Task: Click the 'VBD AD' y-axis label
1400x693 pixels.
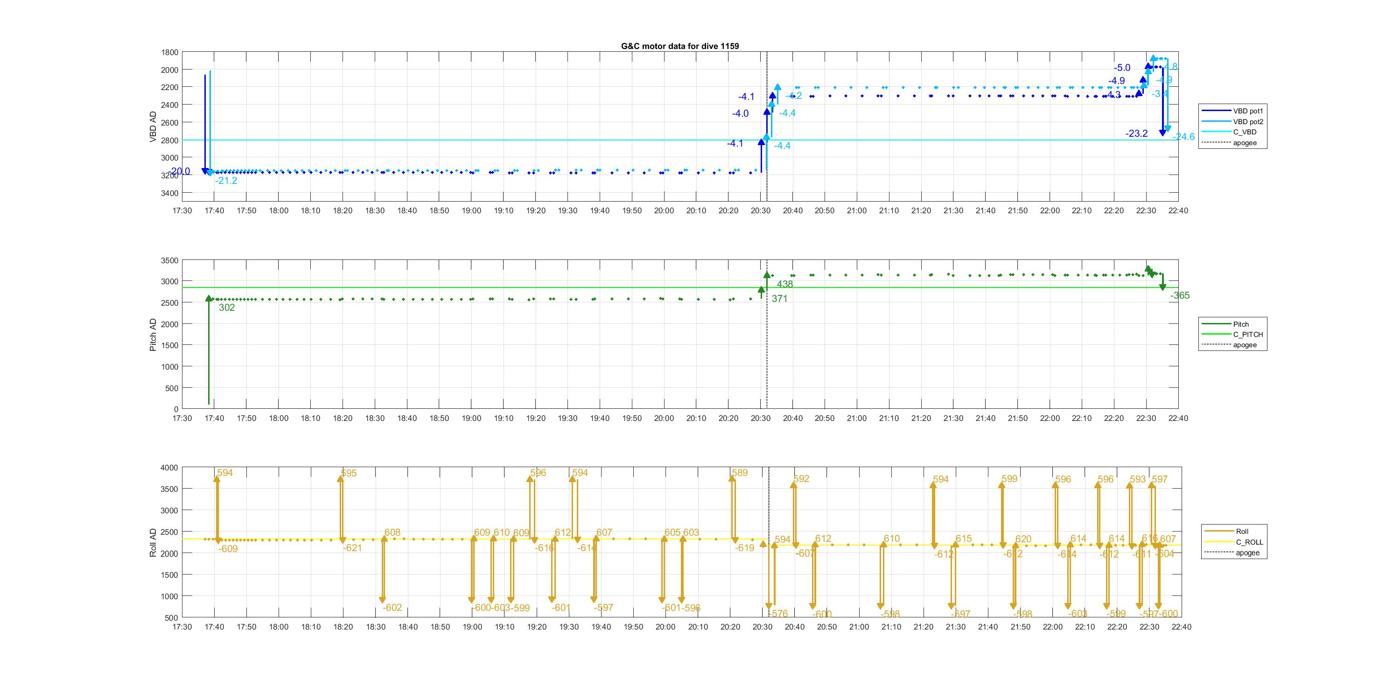Action: pyautogui.click(x=153, y=125)
